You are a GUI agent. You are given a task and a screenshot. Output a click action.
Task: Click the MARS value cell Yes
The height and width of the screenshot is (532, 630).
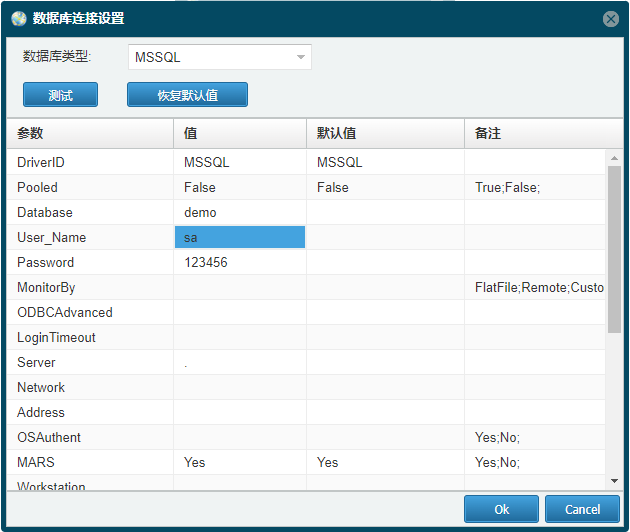point(240,462)
